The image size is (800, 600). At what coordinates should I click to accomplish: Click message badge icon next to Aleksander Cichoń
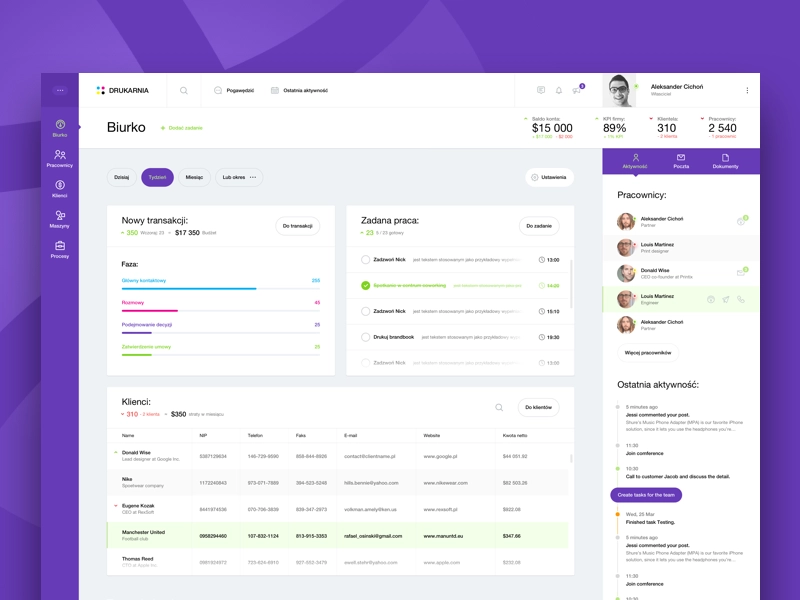point(742,220)
